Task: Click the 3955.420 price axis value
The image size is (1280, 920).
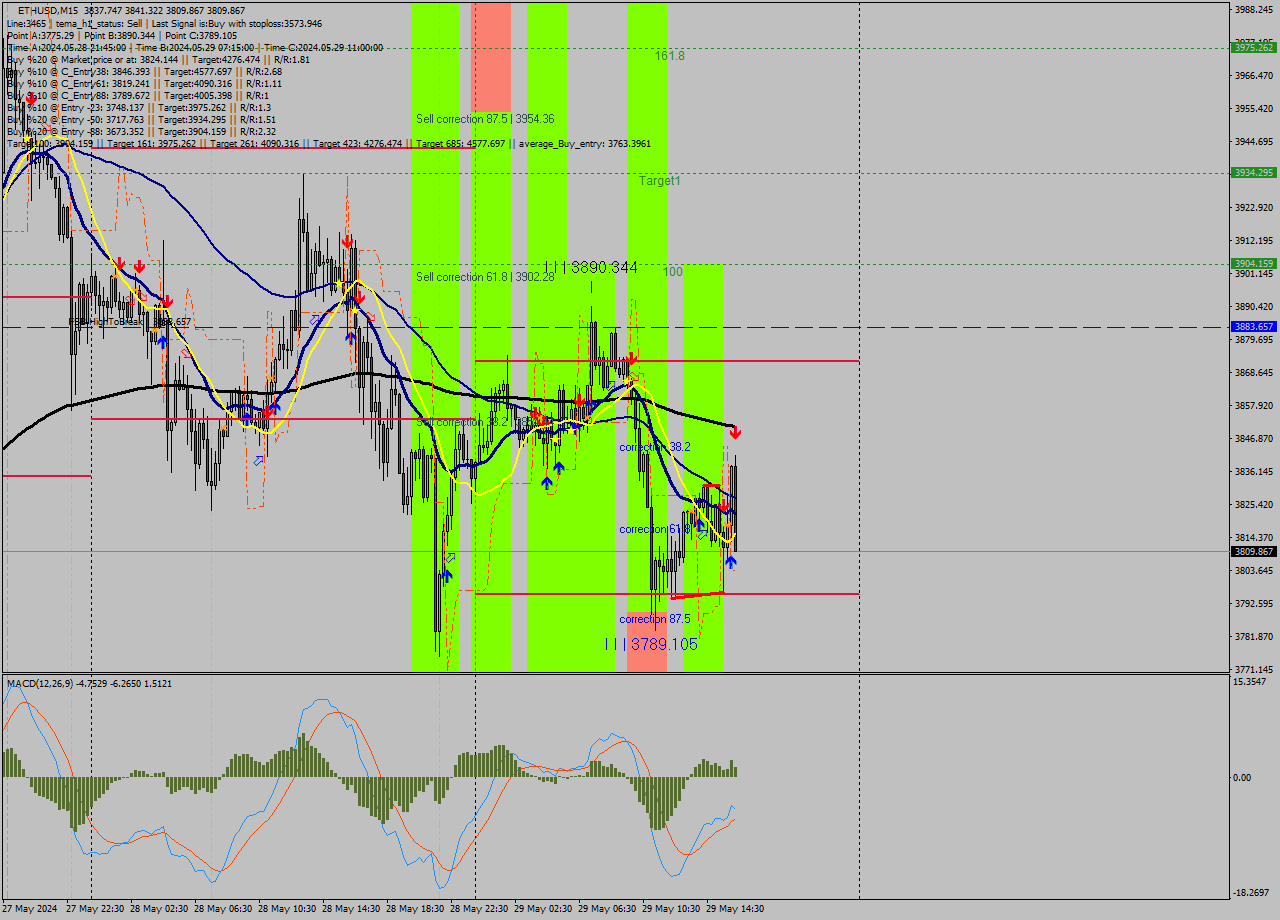Action: coord(1254,109)
